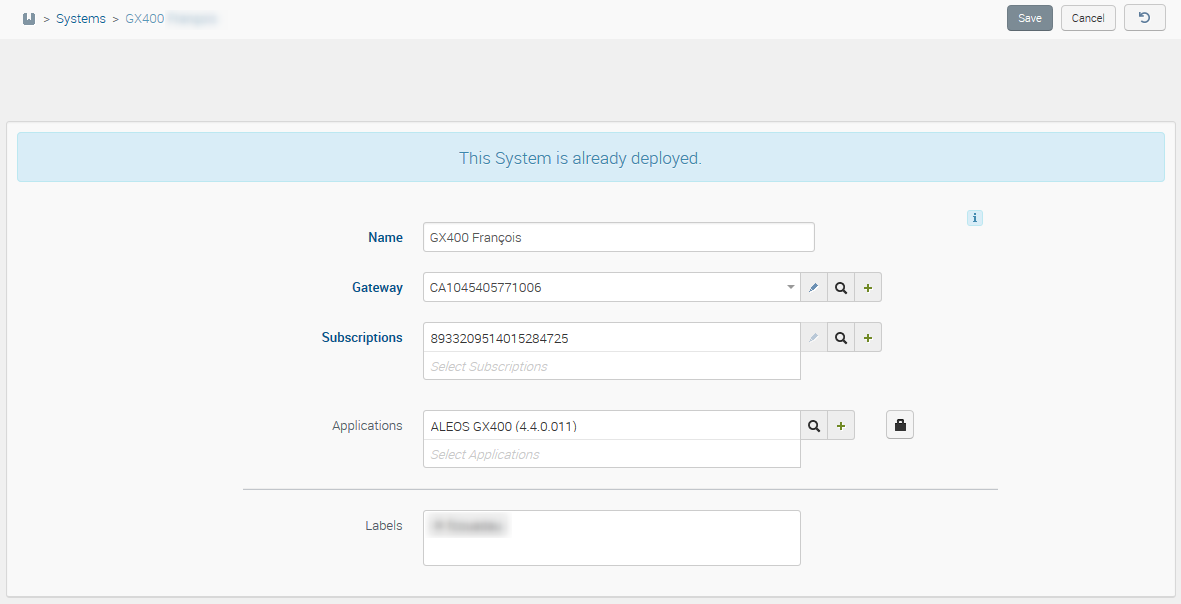Click the GX400 breadcrumb entry
This screenshot has width=1181, height=604.
coord(145,19)
